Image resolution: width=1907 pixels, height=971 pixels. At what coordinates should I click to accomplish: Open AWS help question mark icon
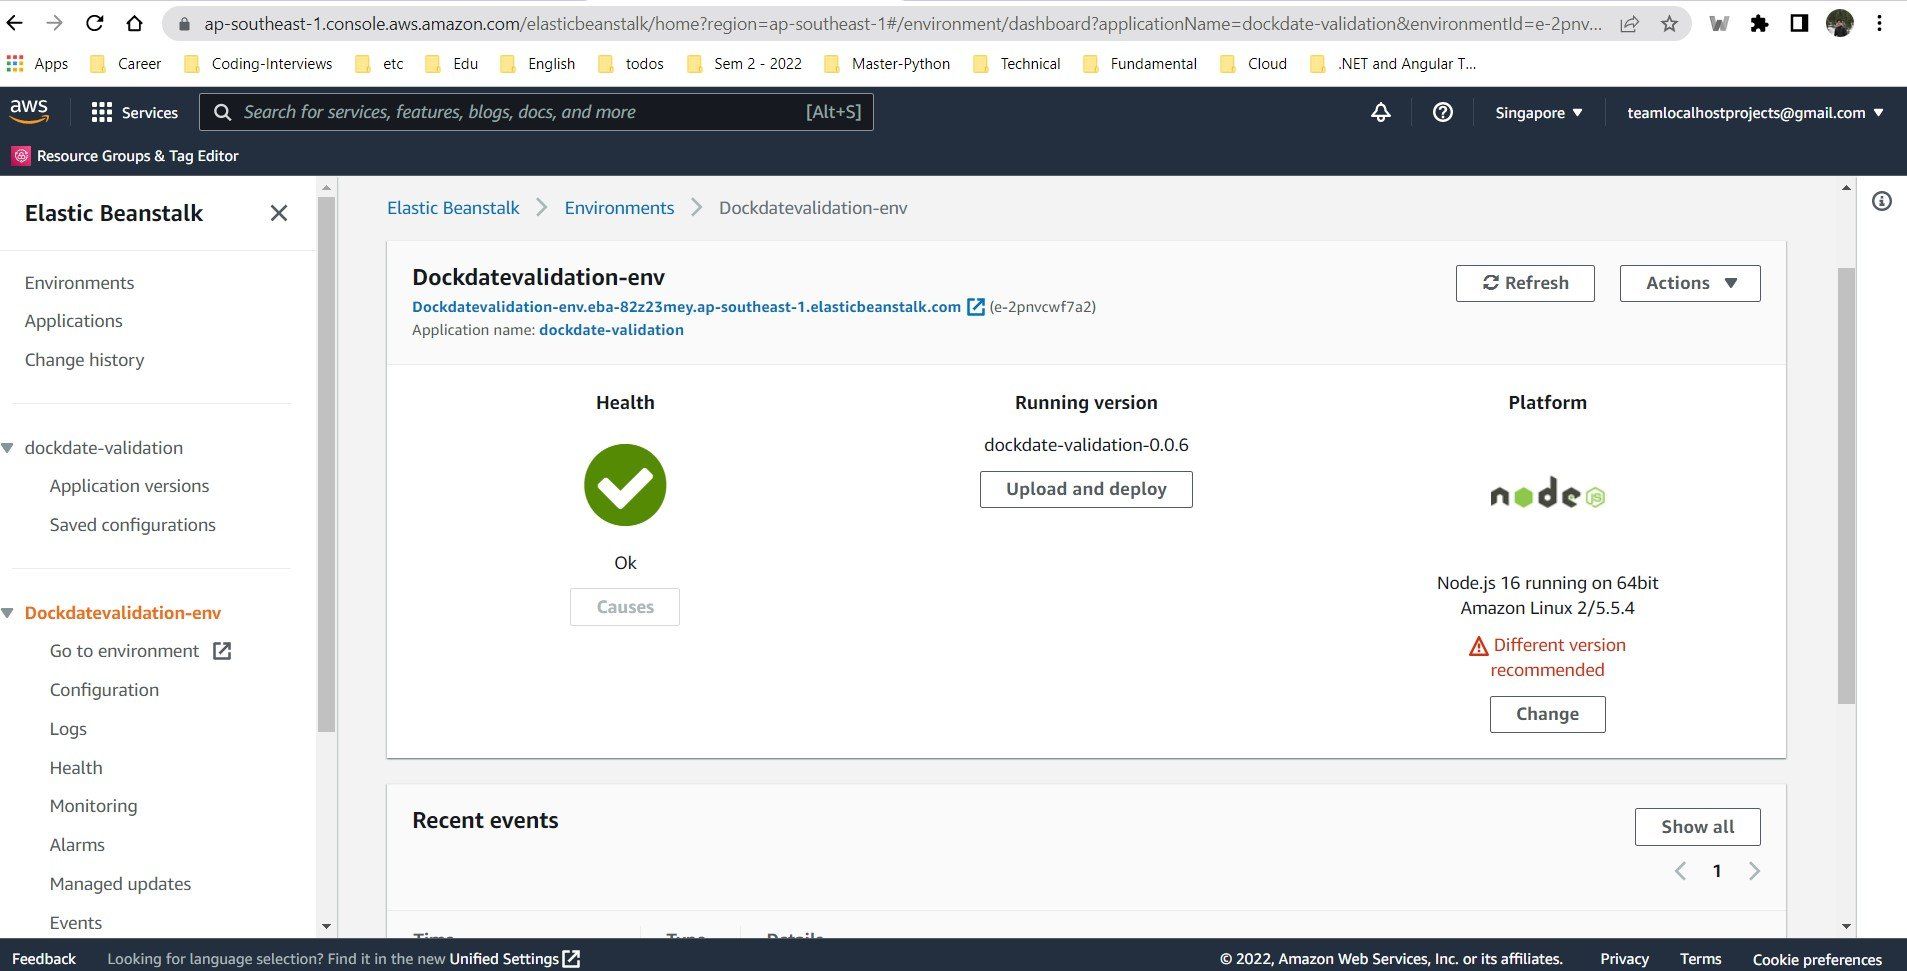click(1442, 112)
